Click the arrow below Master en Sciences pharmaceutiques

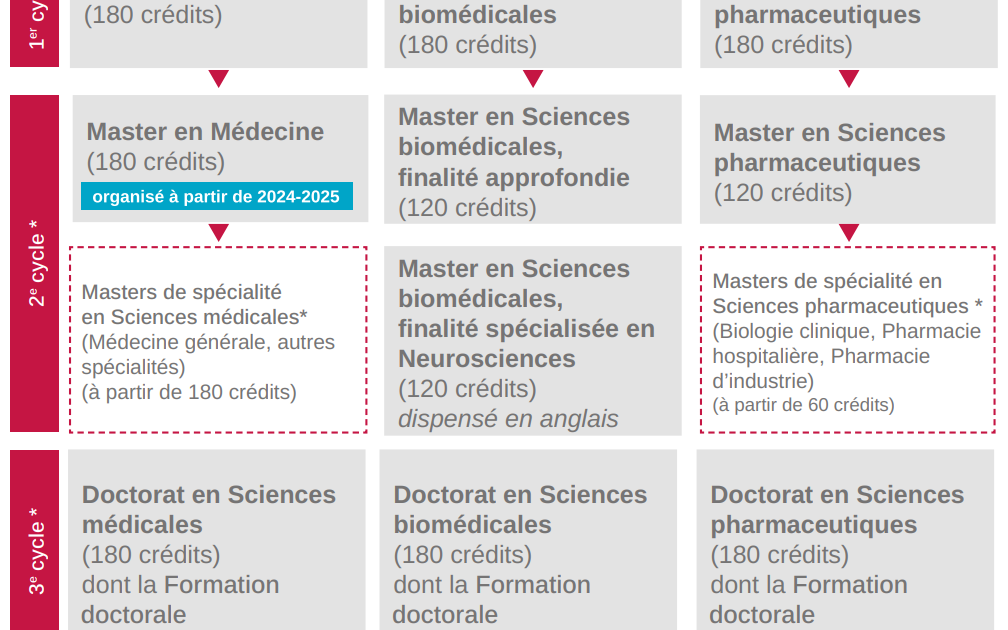tap(849, 233)
